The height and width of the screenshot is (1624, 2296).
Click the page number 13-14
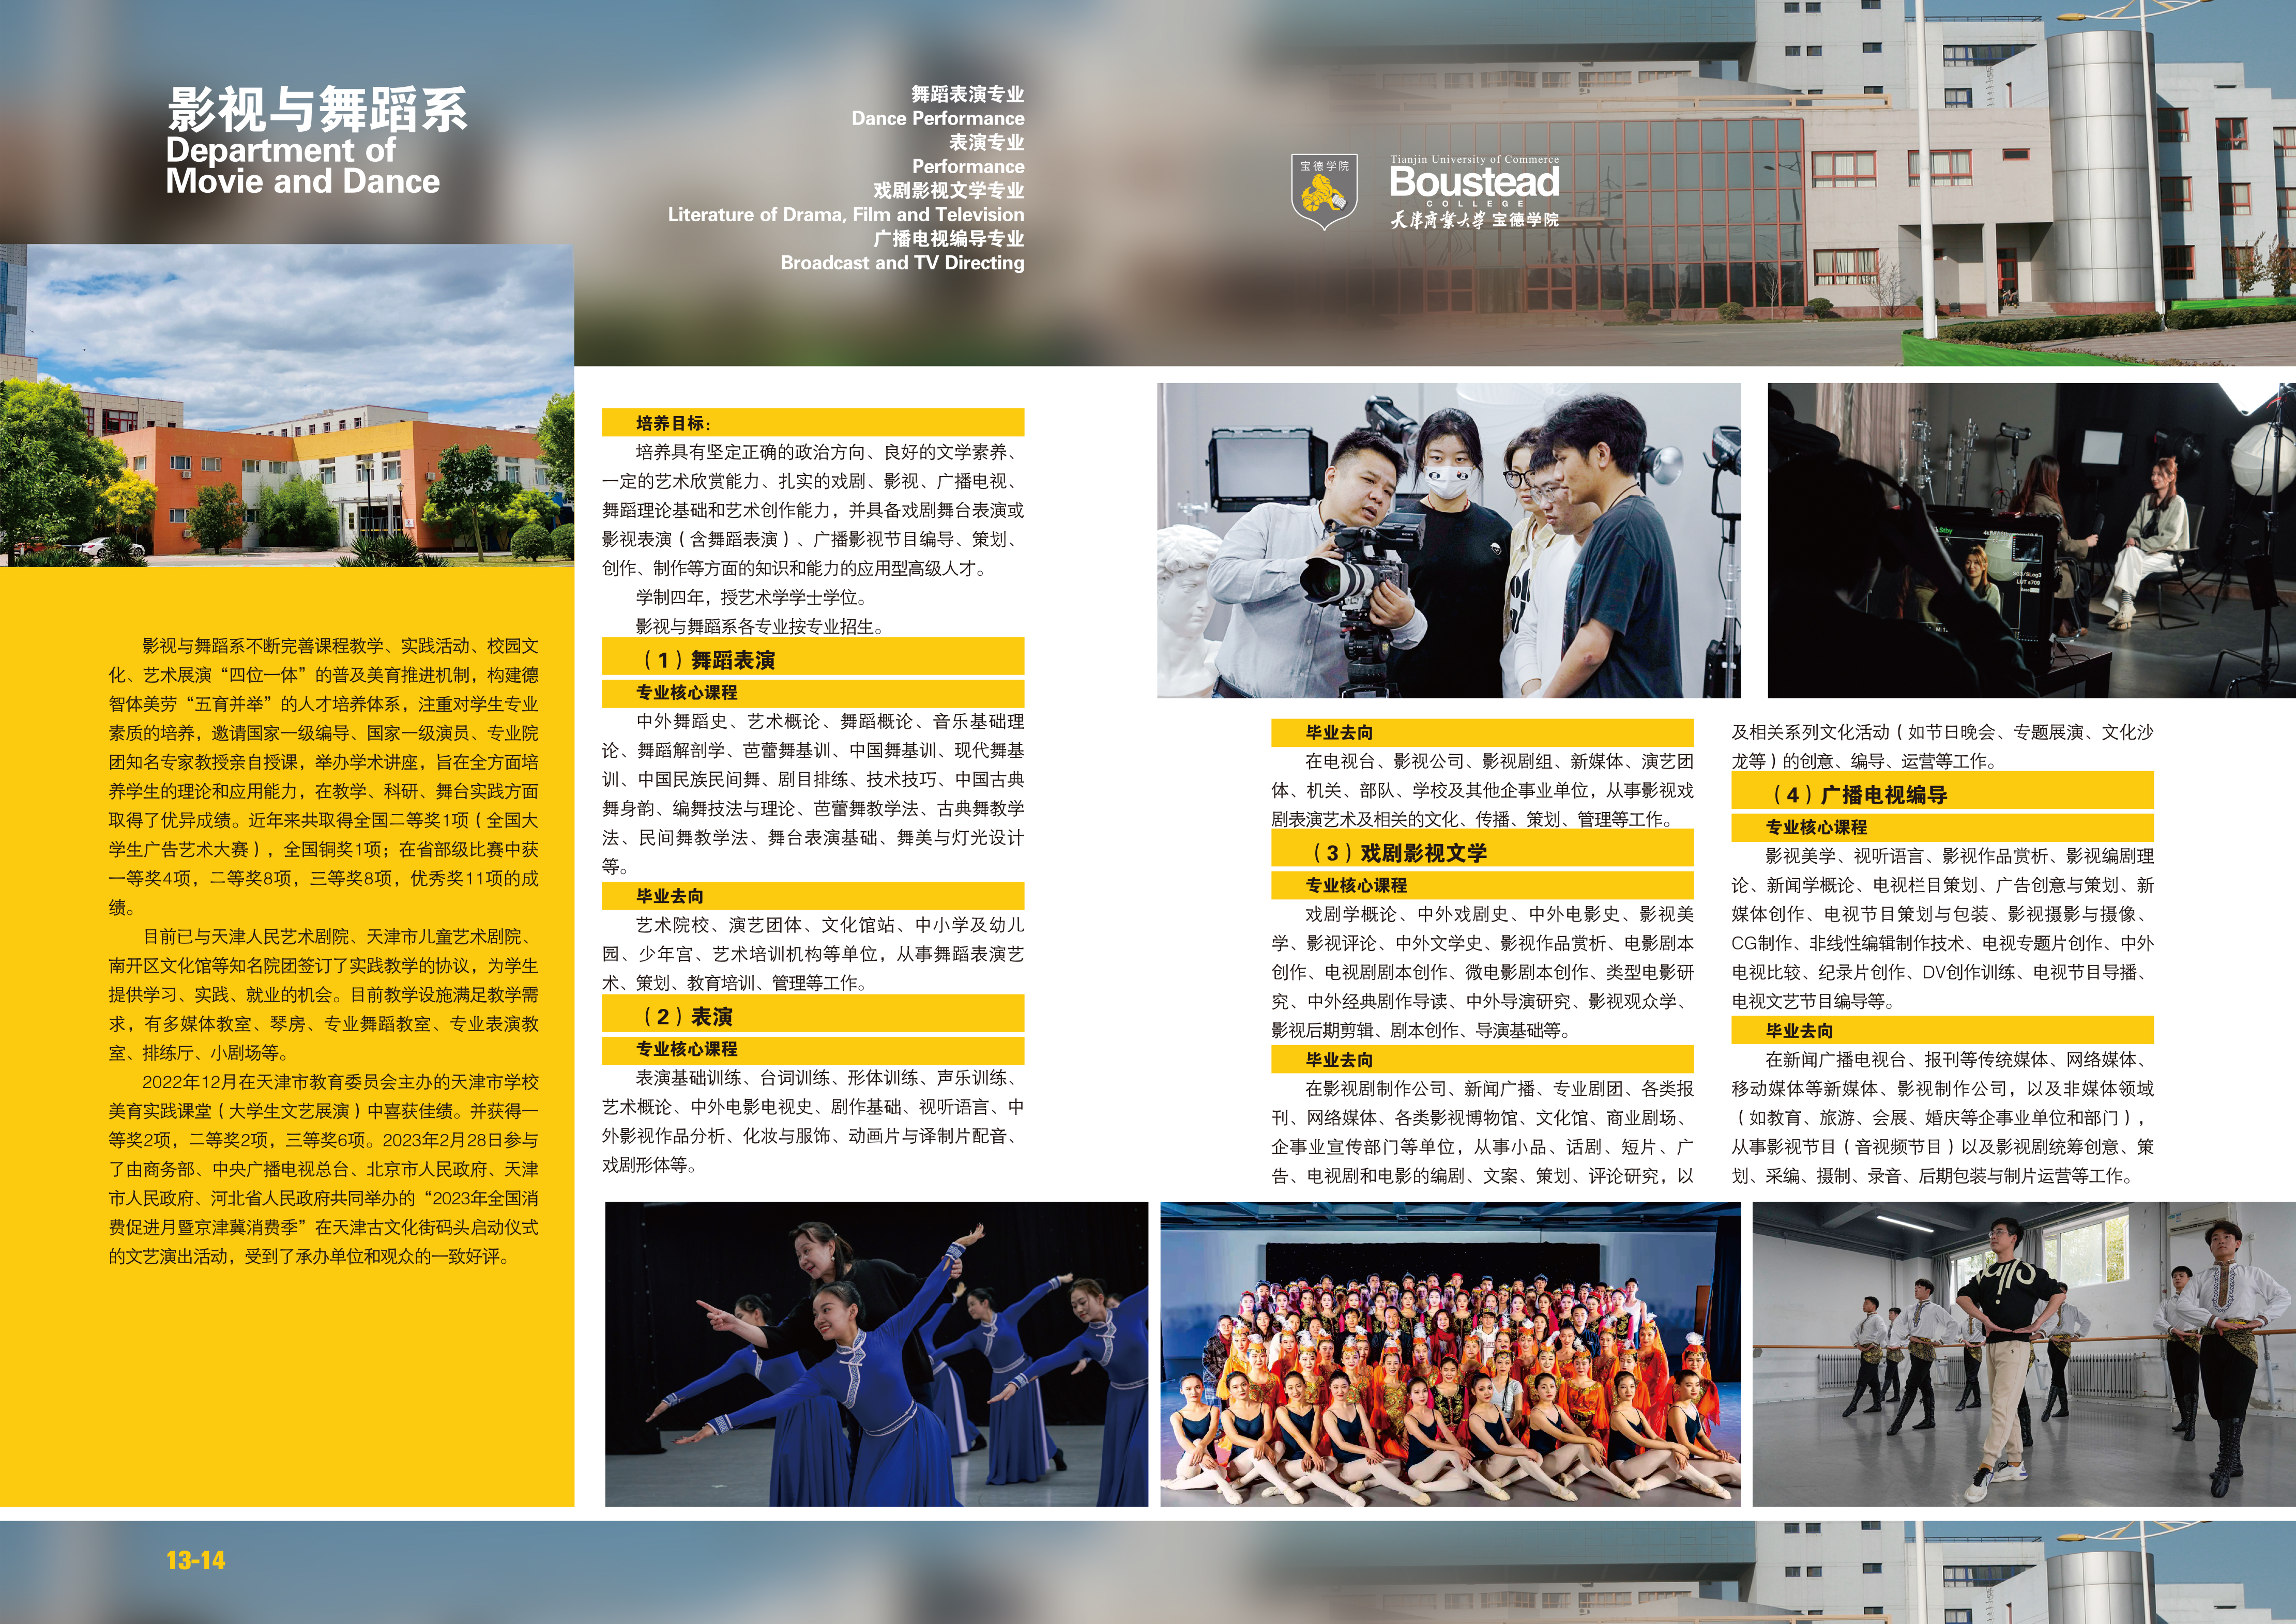click(x=196, y=1560)
